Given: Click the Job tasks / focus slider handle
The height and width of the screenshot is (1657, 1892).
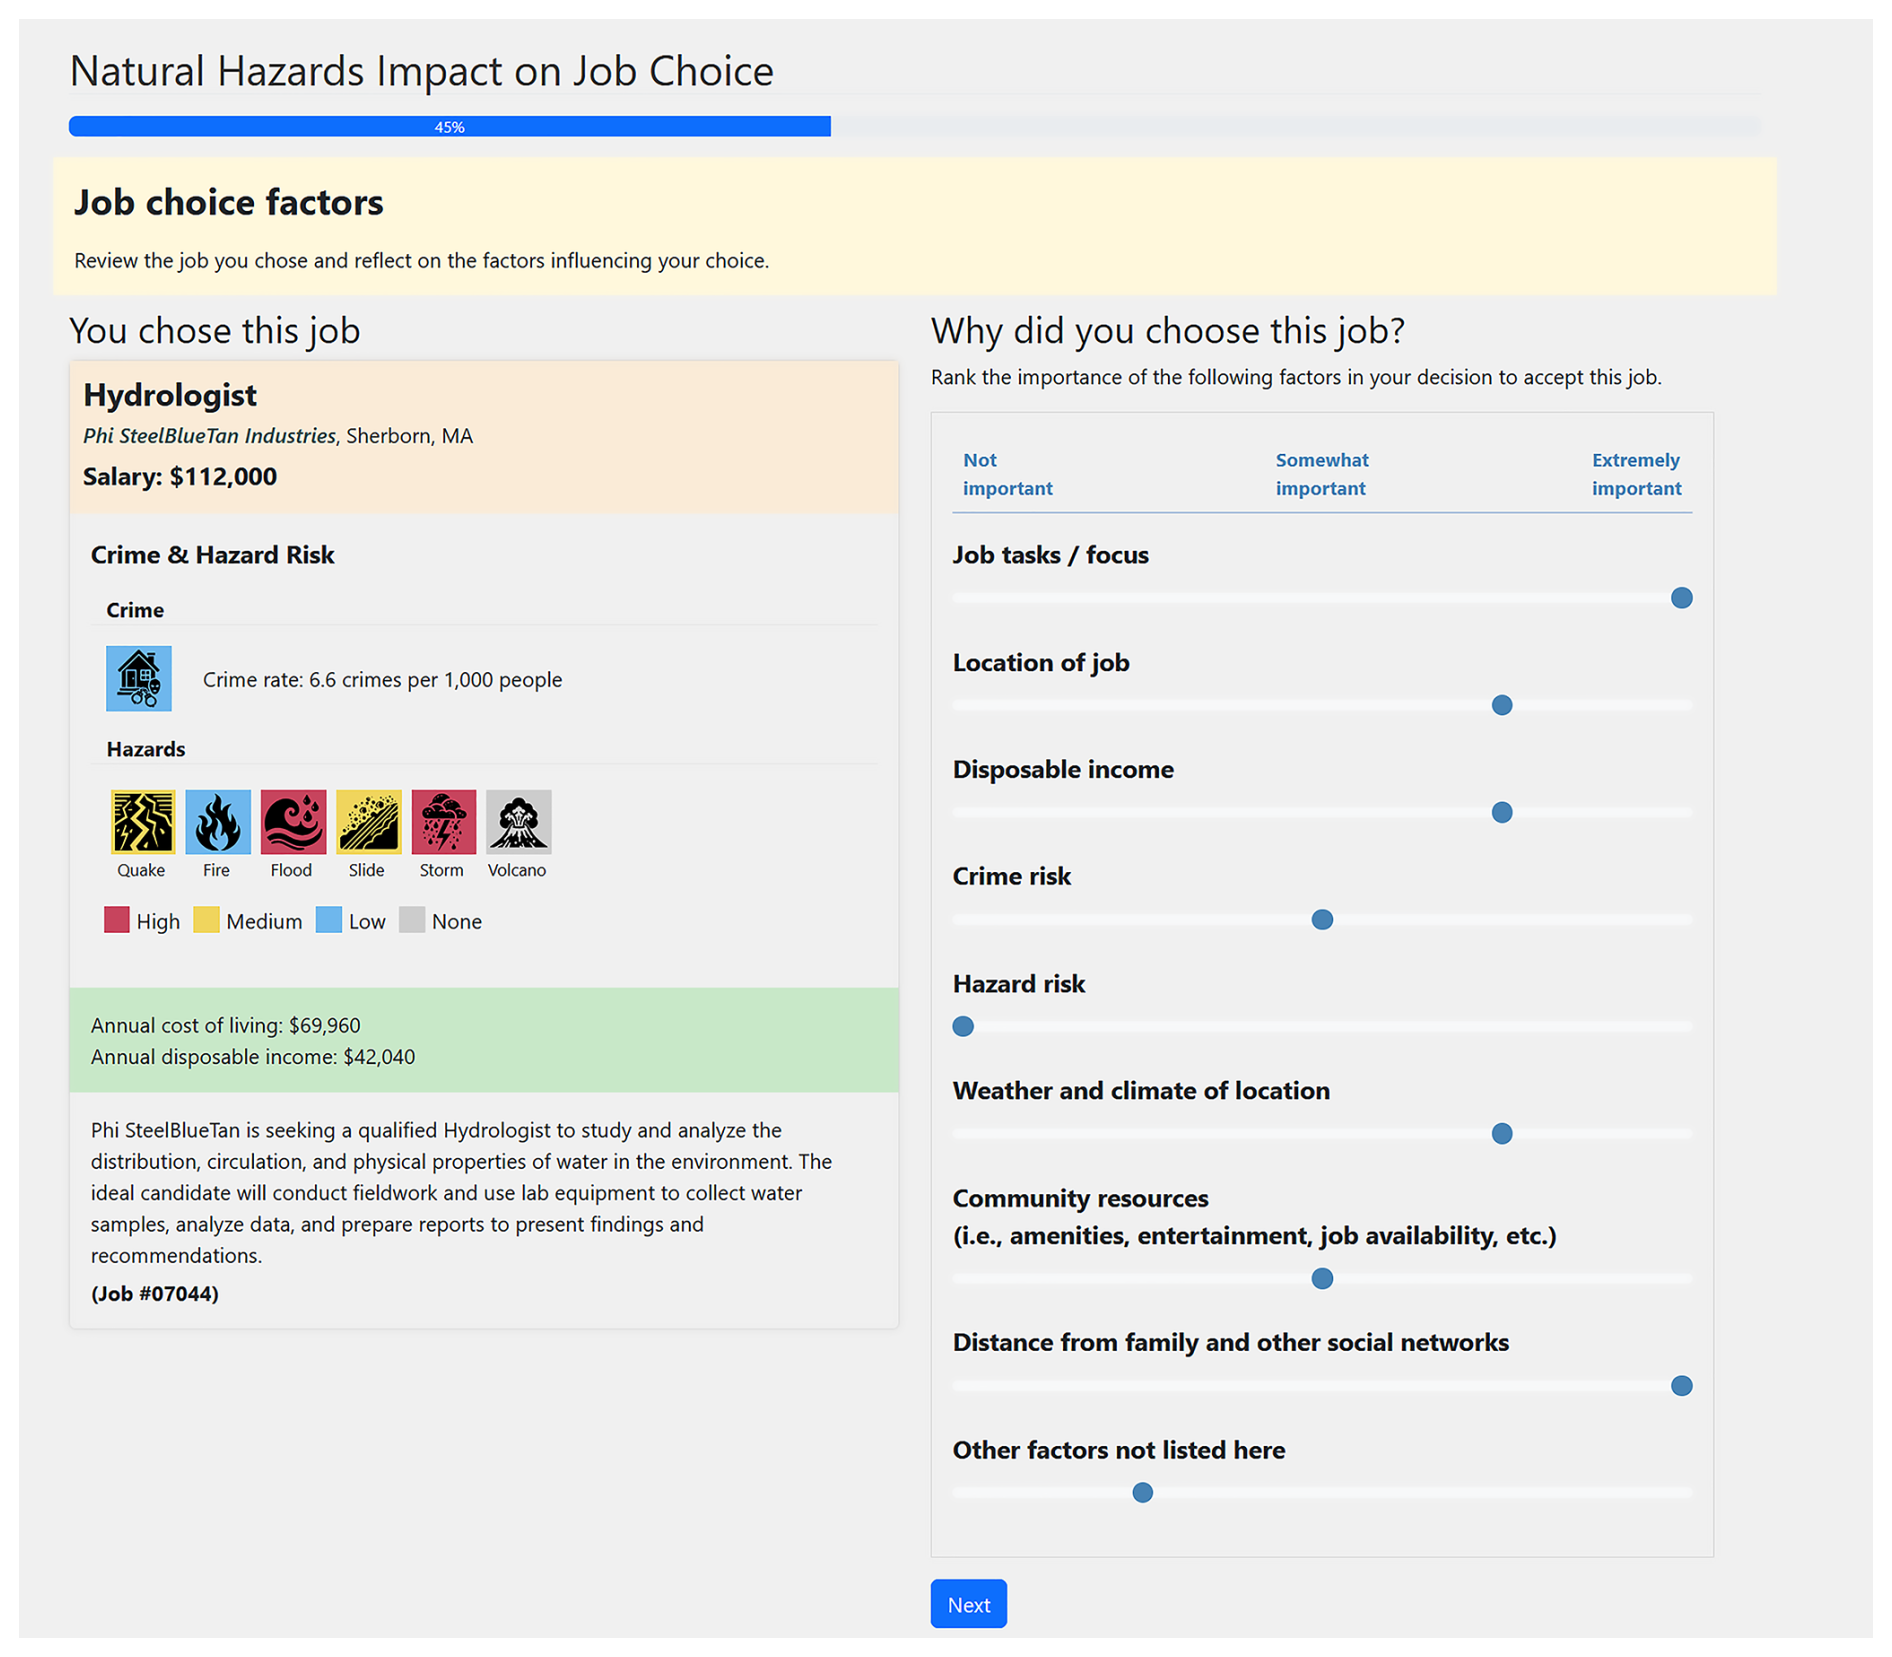Looking at the screenshot, I should point(1681,598).
